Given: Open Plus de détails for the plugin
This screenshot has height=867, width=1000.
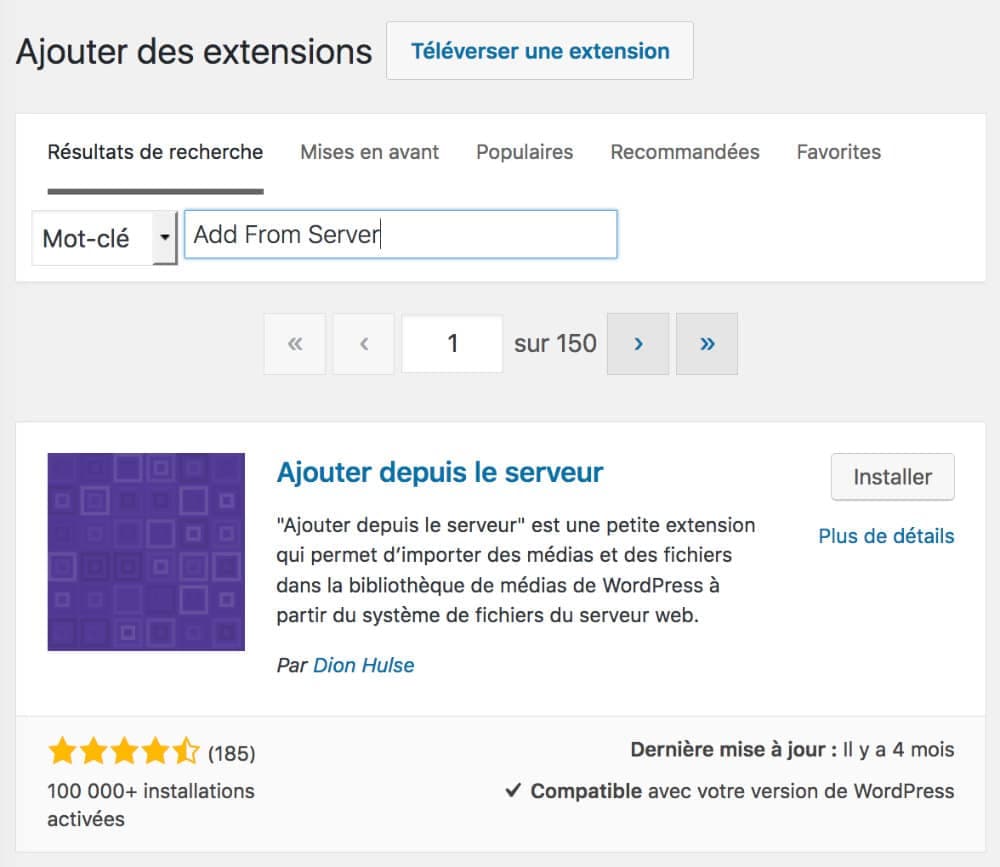Looking at the screenshot, I should (886, 536).
